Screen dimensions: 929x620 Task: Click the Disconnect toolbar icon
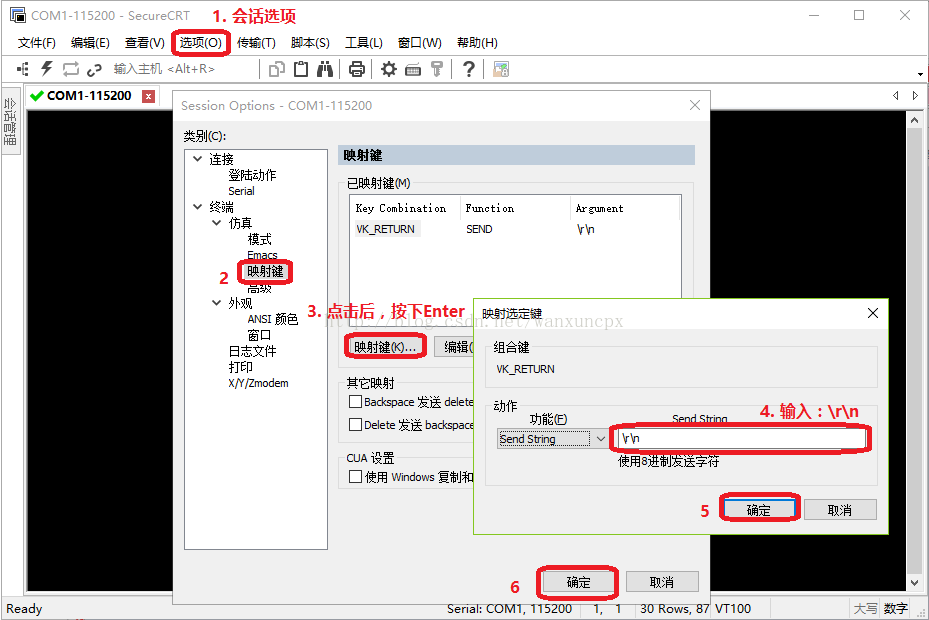click(x=95, y=68)
